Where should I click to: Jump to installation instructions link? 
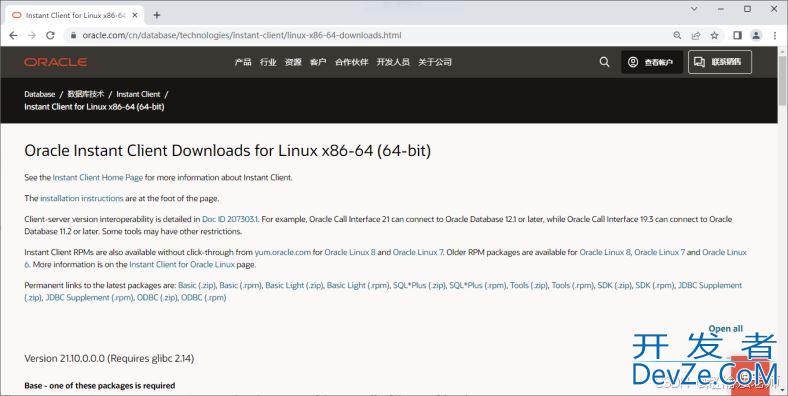pos(81,198)
